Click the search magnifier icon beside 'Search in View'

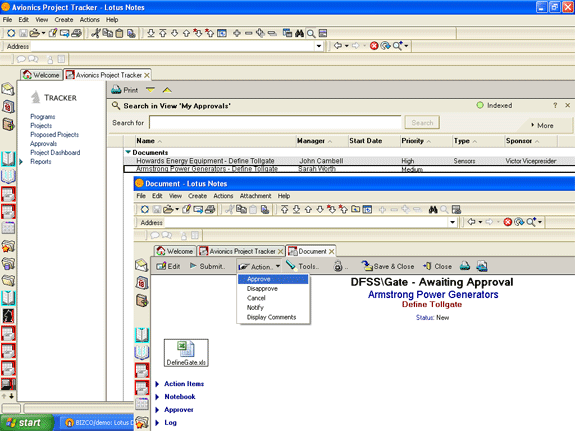(116, 106)
